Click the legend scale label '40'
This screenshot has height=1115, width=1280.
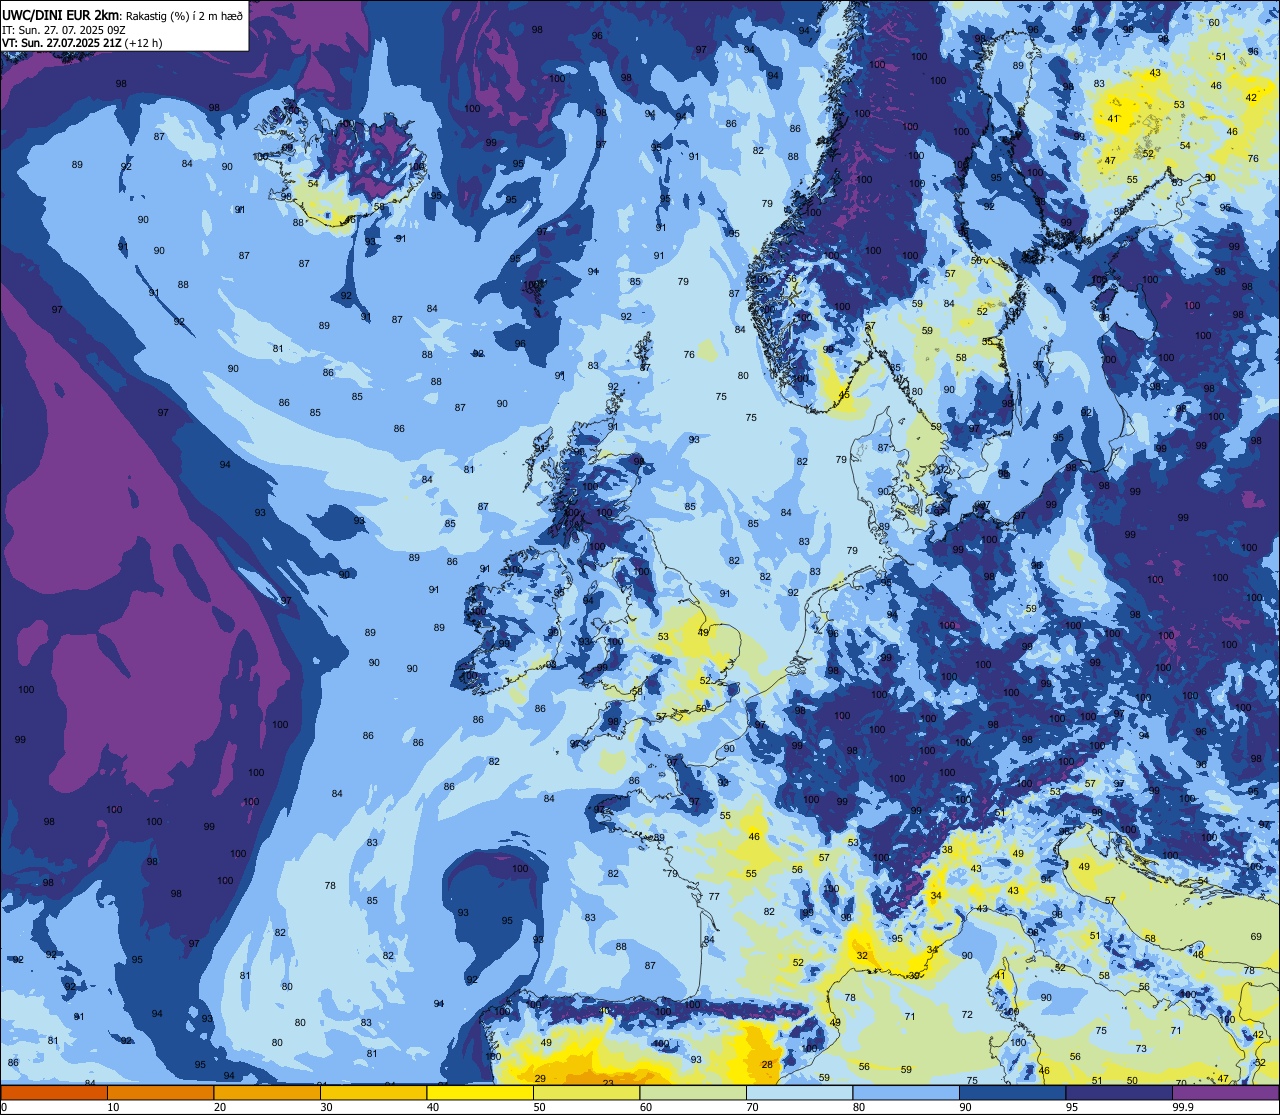[x=432, y=1107]
